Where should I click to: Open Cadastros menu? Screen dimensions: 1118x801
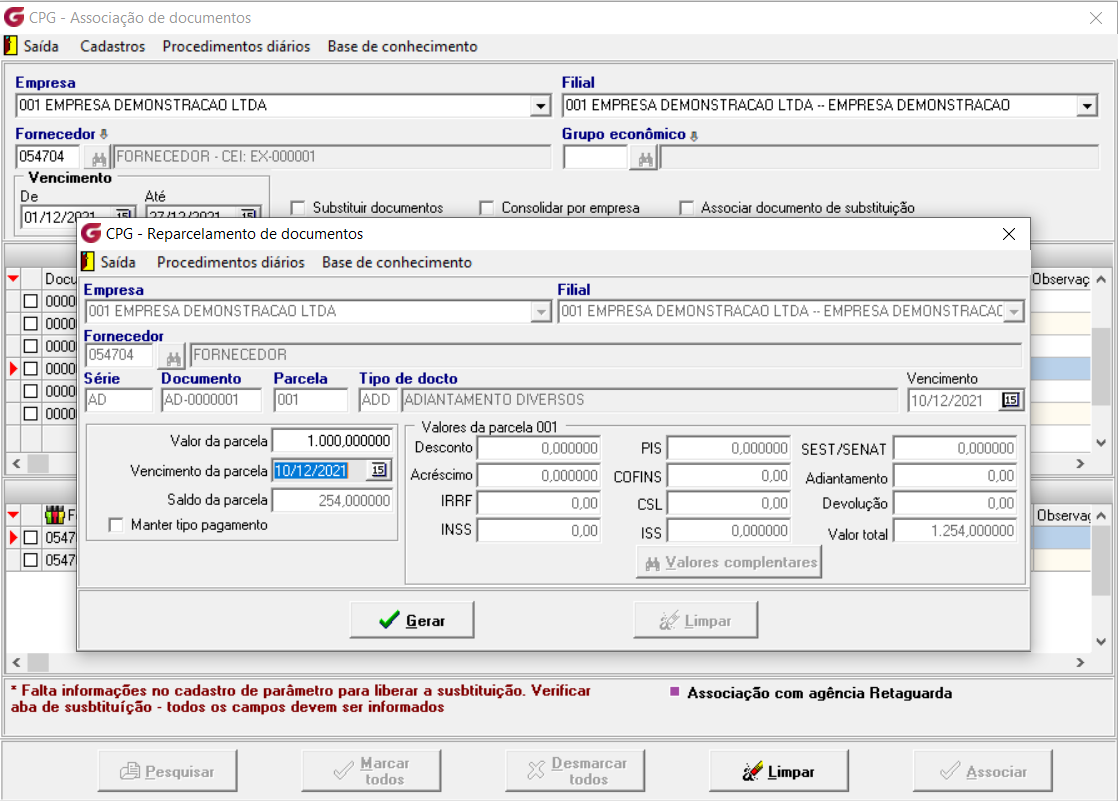113,46
